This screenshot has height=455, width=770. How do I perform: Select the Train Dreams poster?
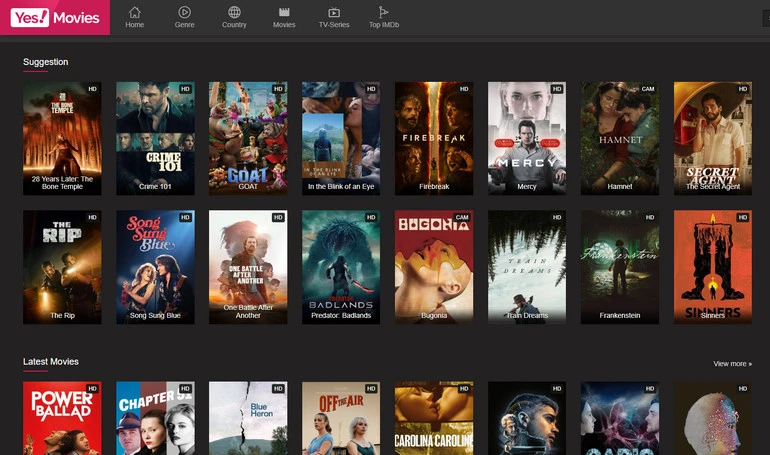[x=527, y=267]
